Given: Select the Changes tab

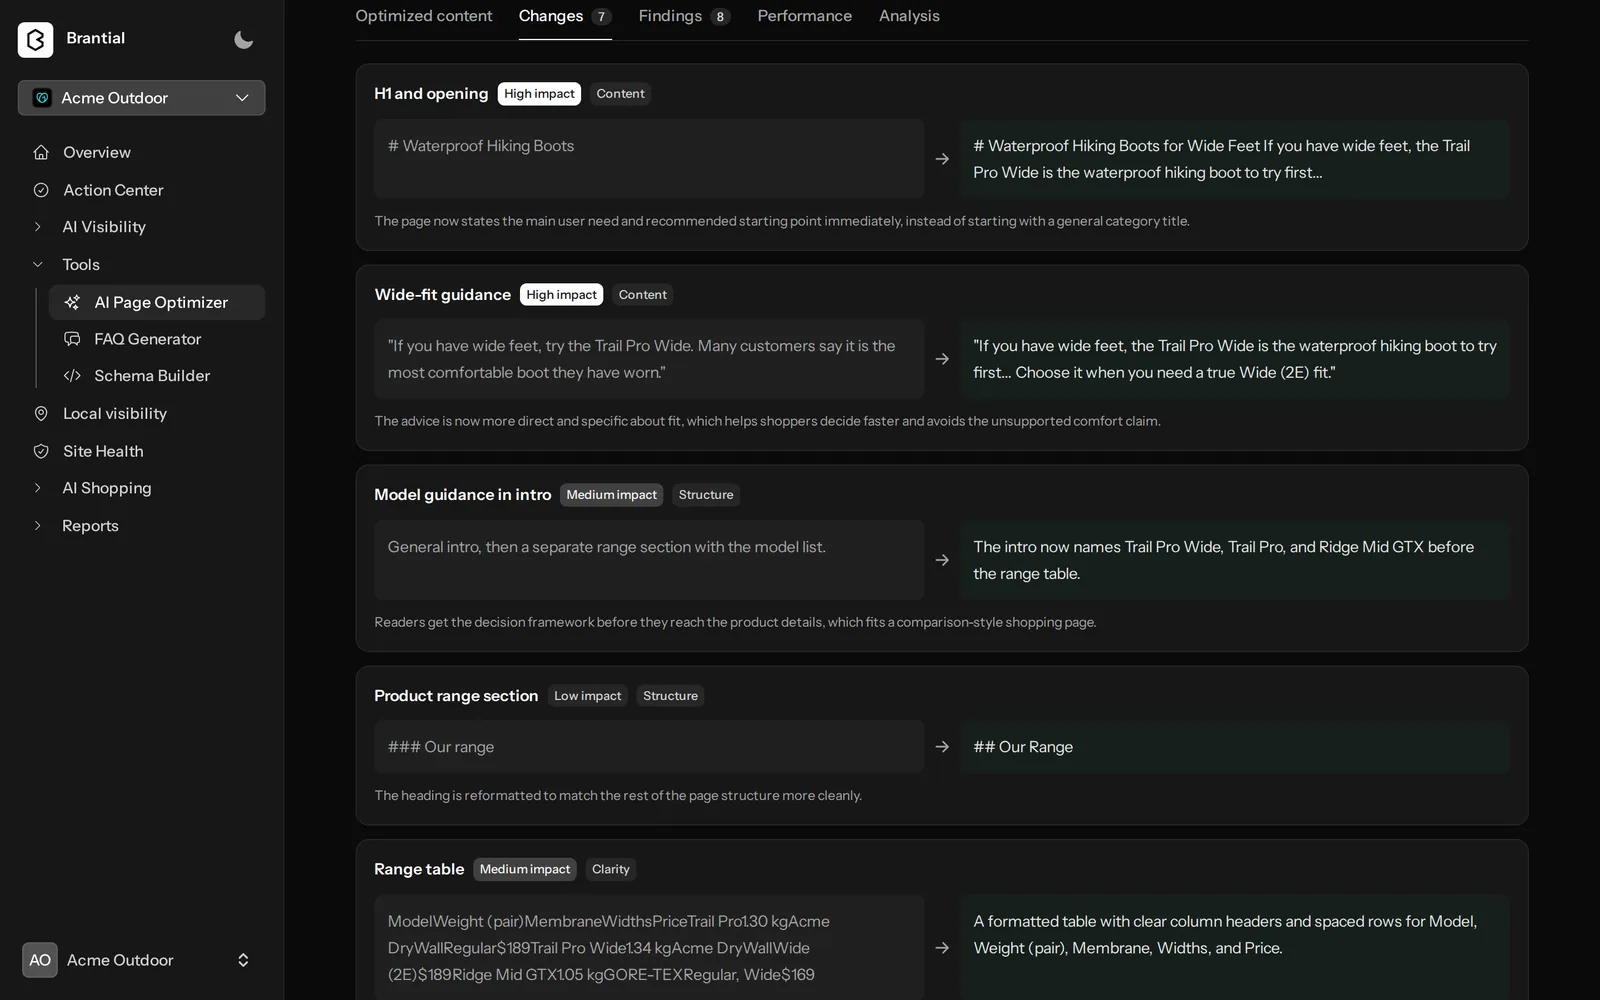Looking at the screenshot, I should point(565,16).
